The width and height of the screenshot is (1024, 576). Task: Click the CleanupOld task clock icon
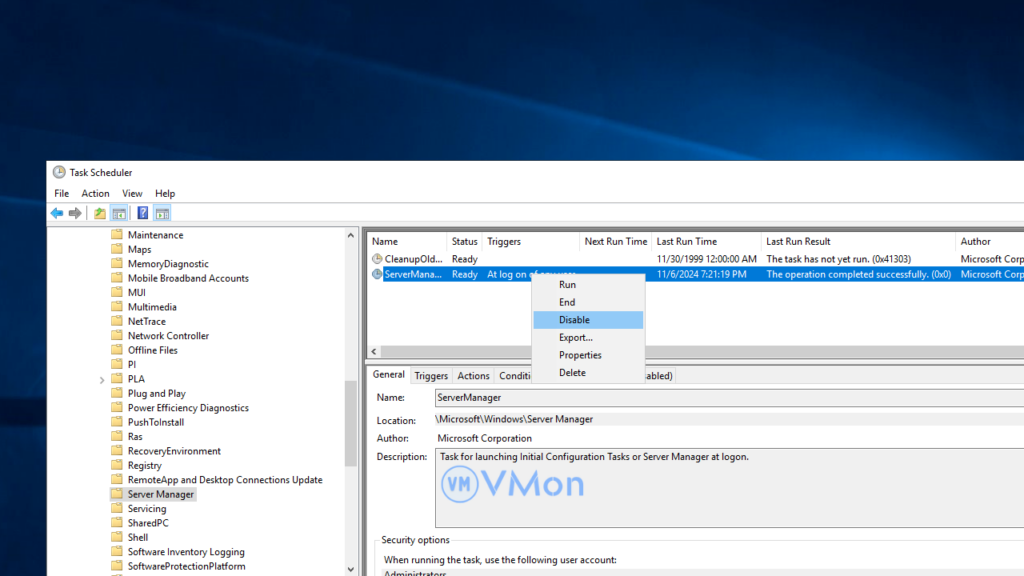pyautogui.click(x=377, y=259)
